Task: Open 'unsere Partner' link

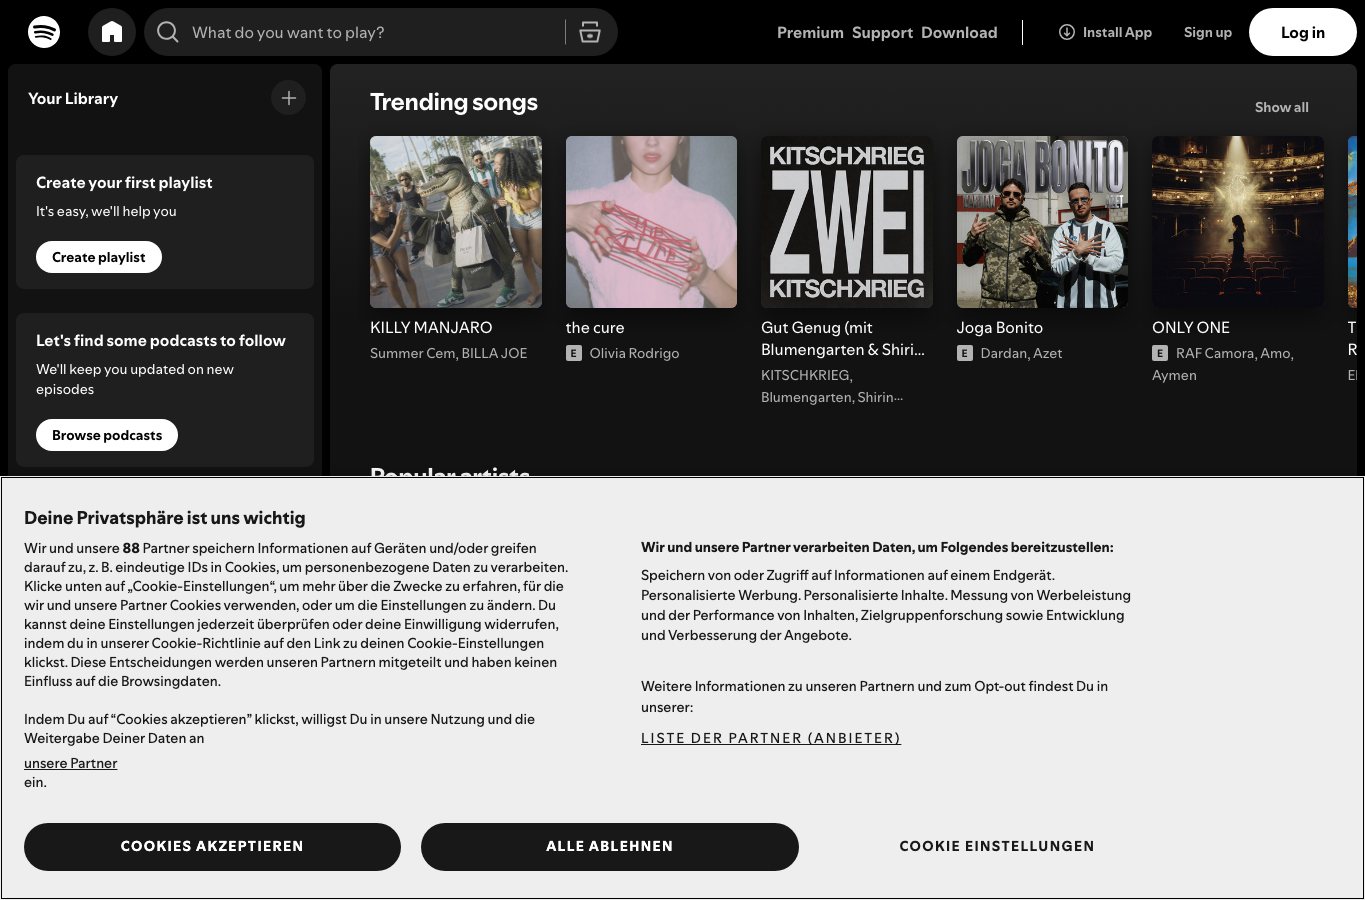Action: (x=71, y=763)
